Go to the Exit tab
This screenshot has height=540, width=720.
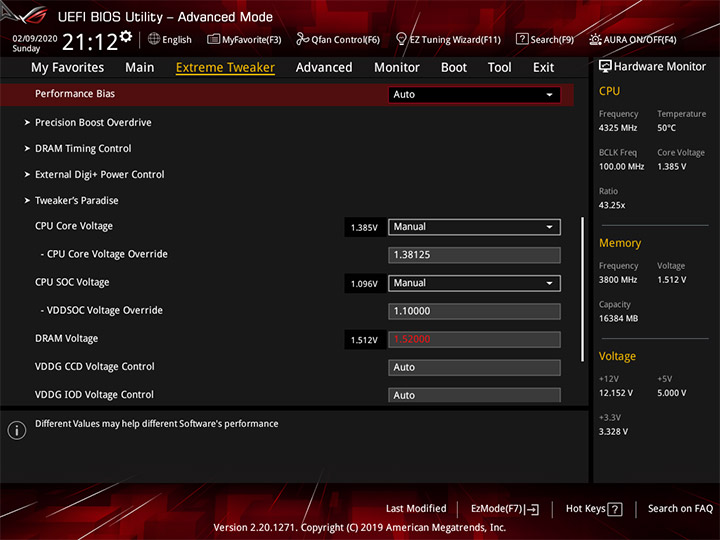tap(543, 68)
